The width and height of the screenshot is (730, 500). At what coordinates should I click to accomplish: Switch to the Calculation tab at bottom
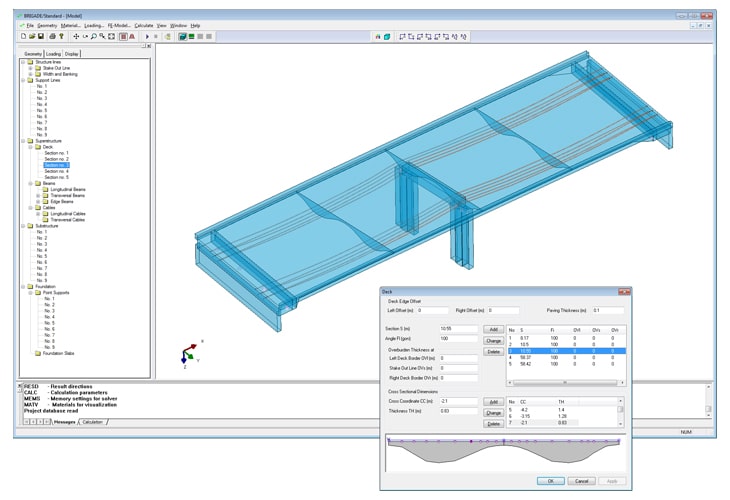click(x=94, y=422)
